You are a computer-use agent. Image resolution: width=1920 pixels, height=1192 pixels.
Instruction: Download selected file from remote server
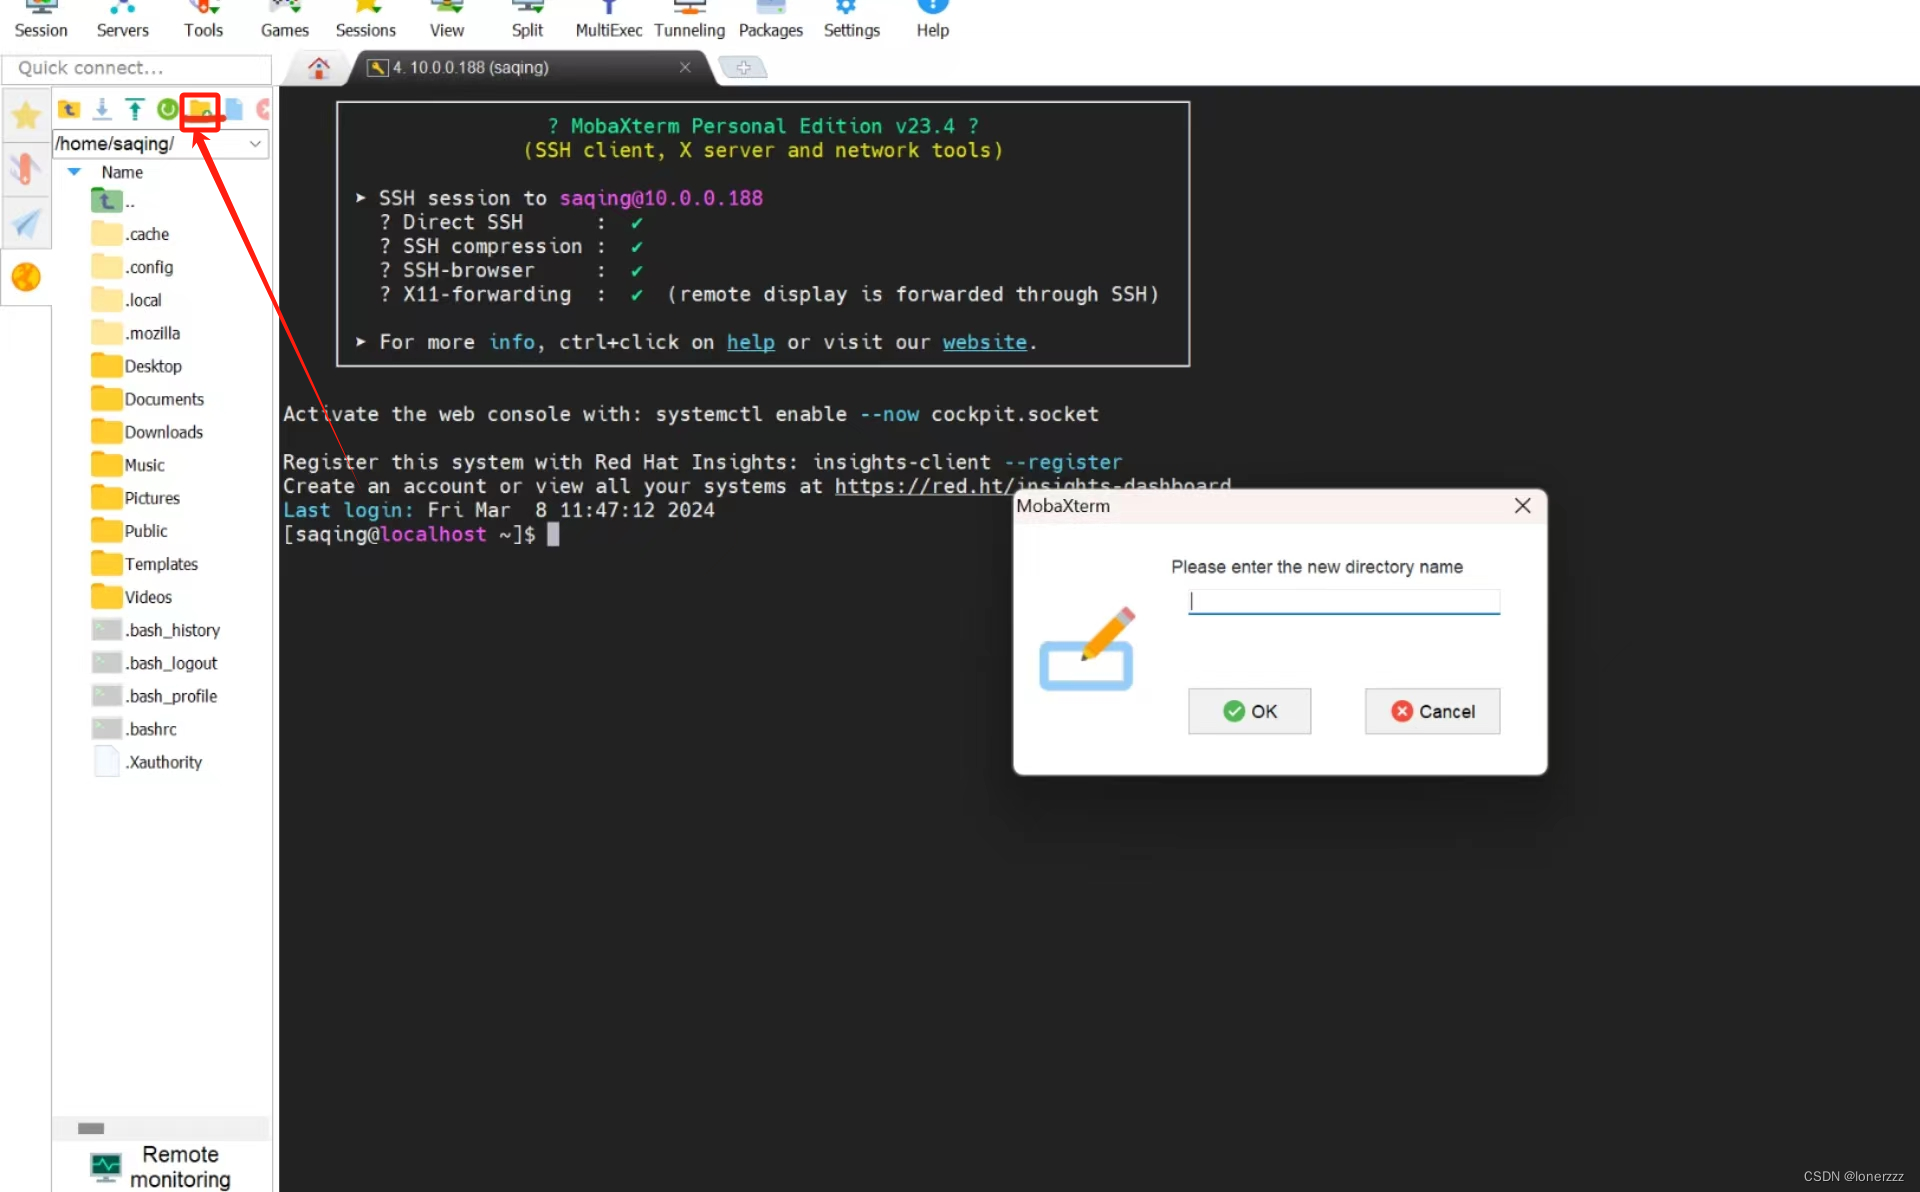(102, 110)
